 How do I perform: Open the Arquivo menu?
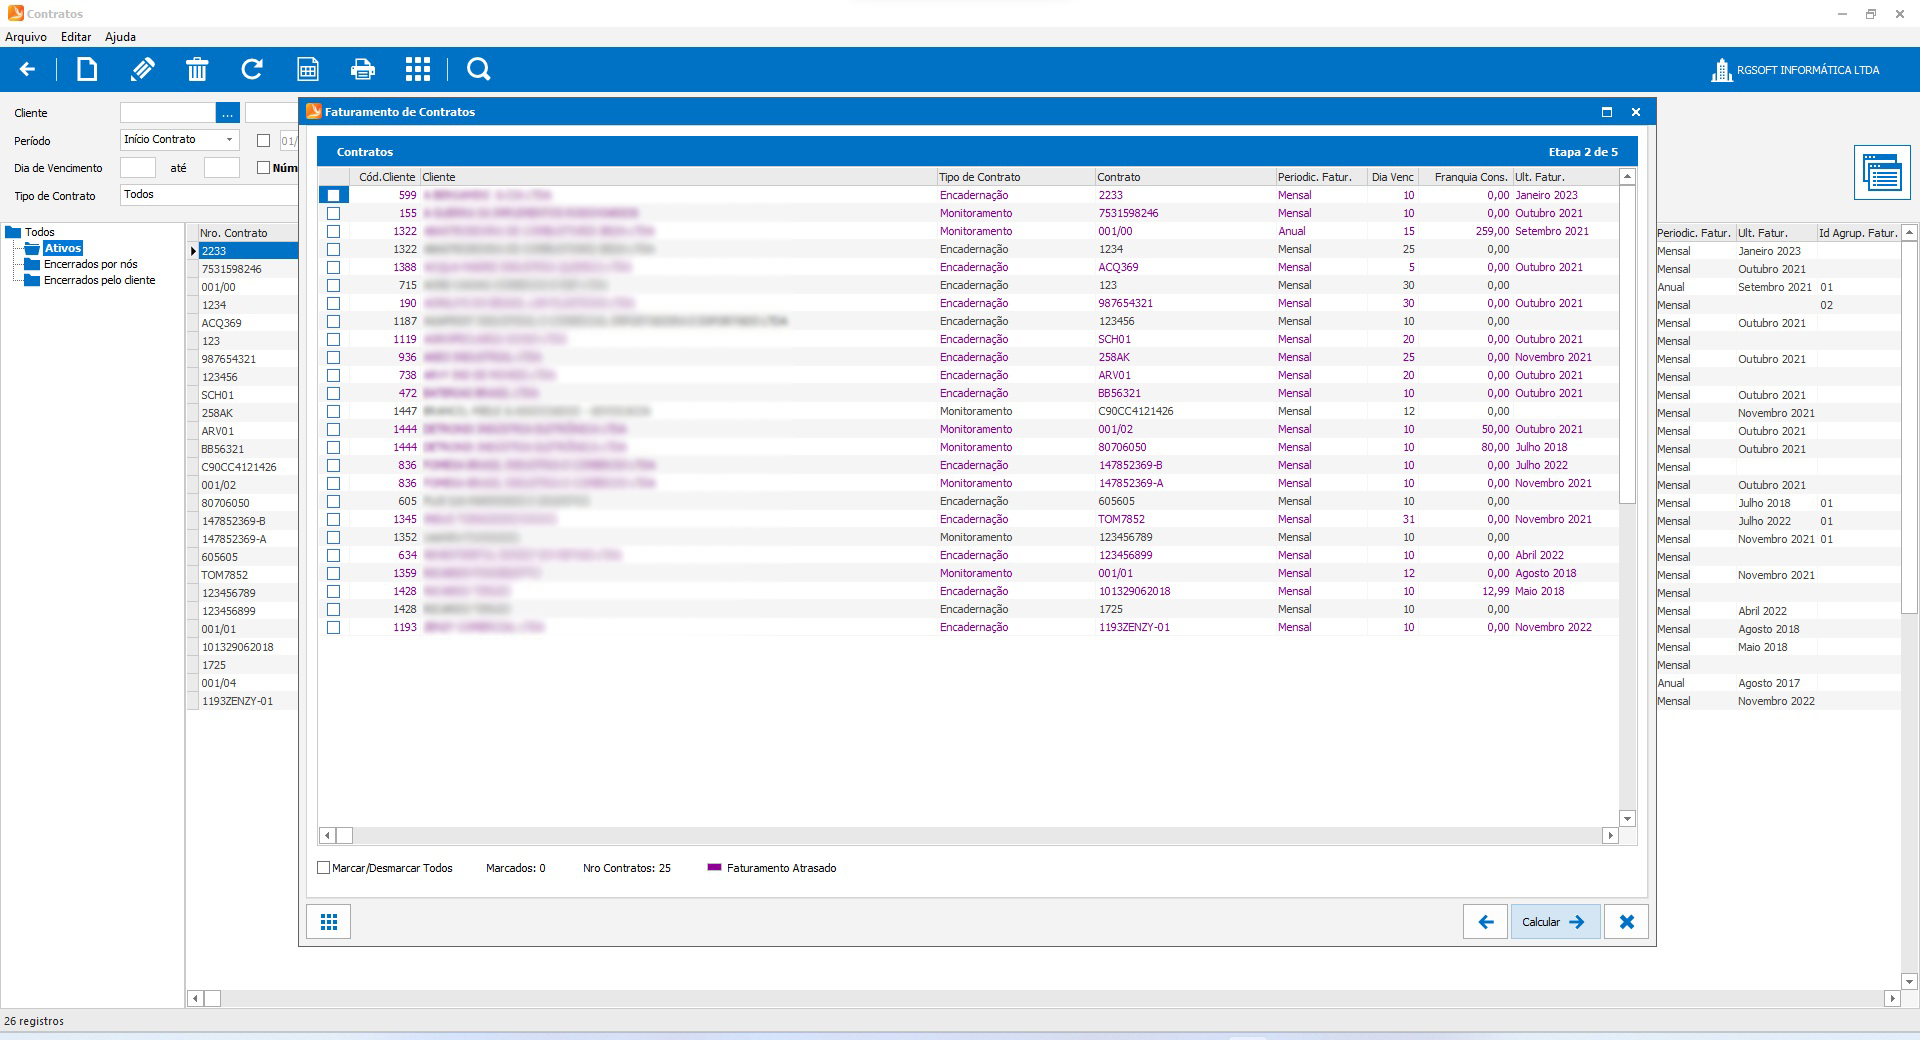[26, 37]
